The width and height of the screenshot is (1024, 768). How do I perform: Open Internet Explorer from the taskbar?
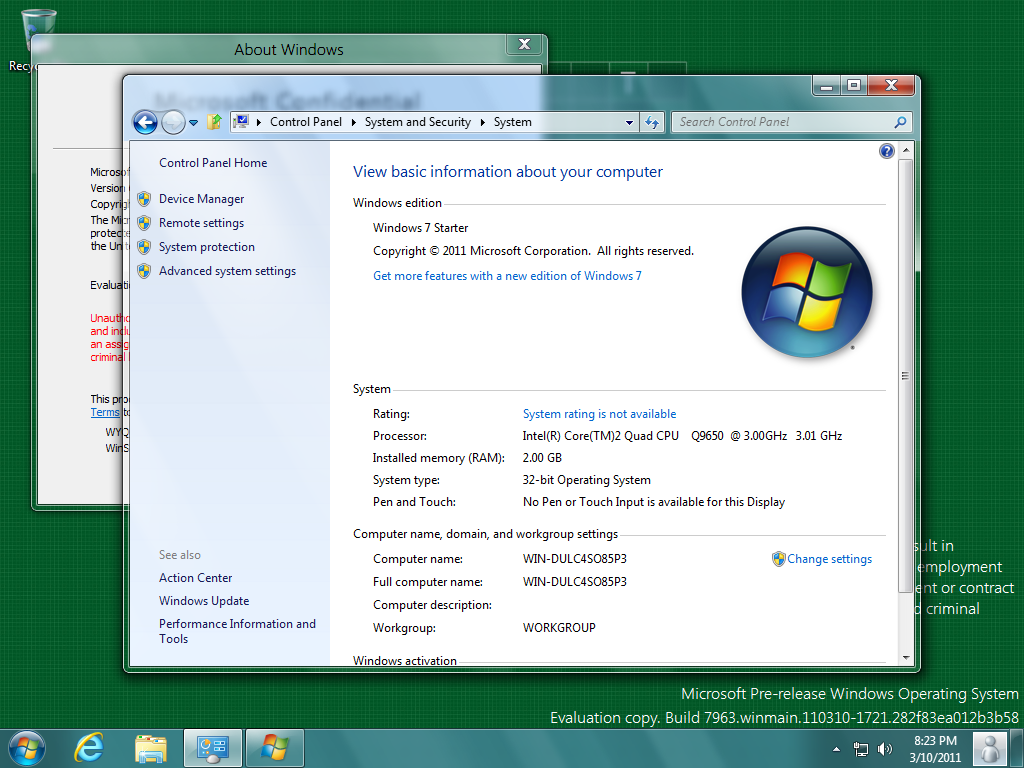pyautogui.click(x=90, y=747)
